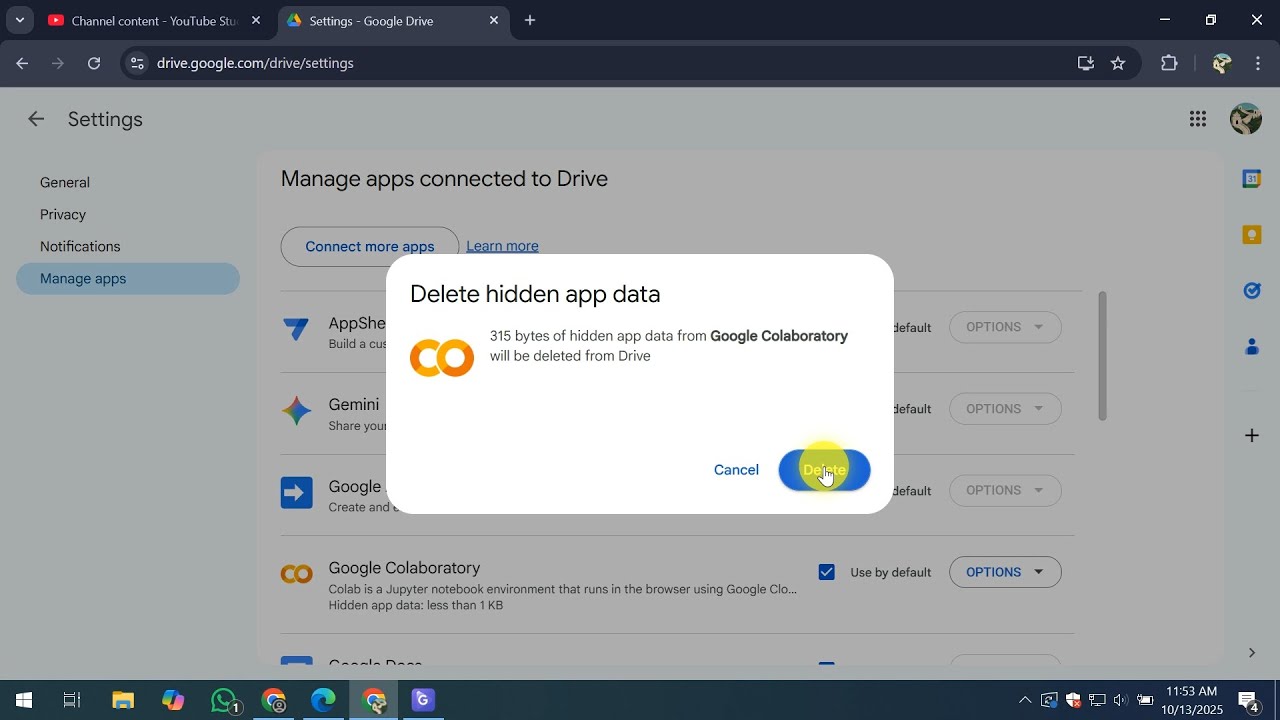Click the apps list scrollbar
Screen dimensions: 1280x720
point(1102,355)
